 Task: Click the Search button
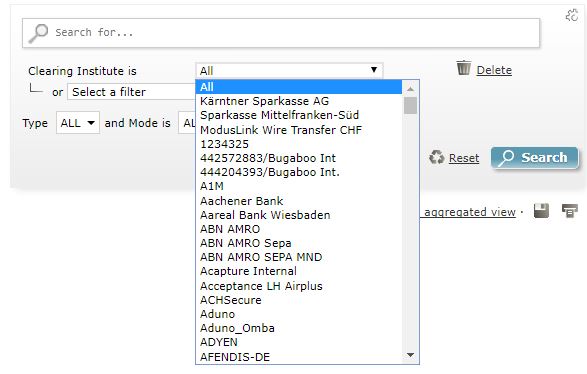[535, 158]
